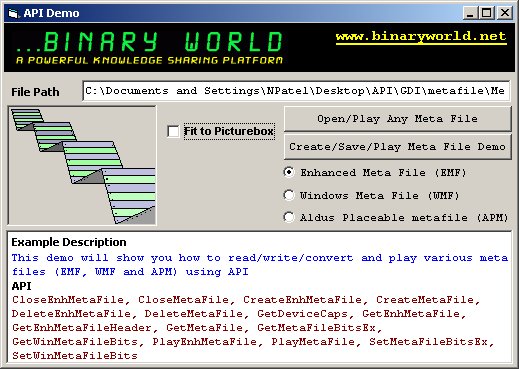Click the API Demo title bar text
The height and width of the screenshot is (369, 519).
pyautogui.click(x=51, y=13)
